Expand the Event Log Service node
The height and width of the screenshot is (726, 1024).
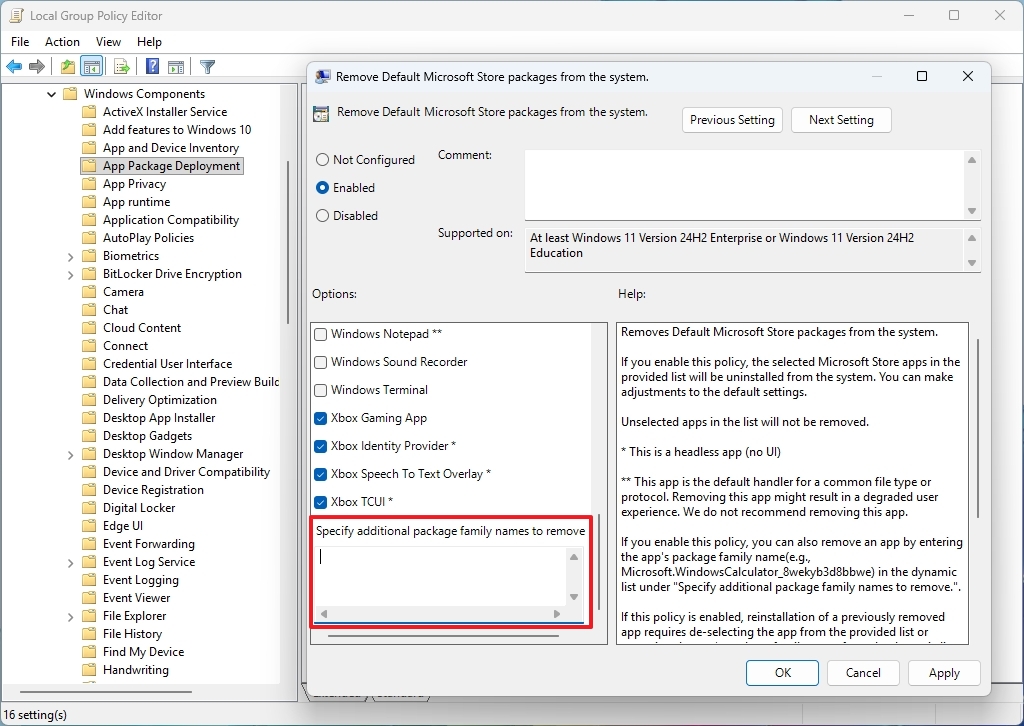point(69,561)
